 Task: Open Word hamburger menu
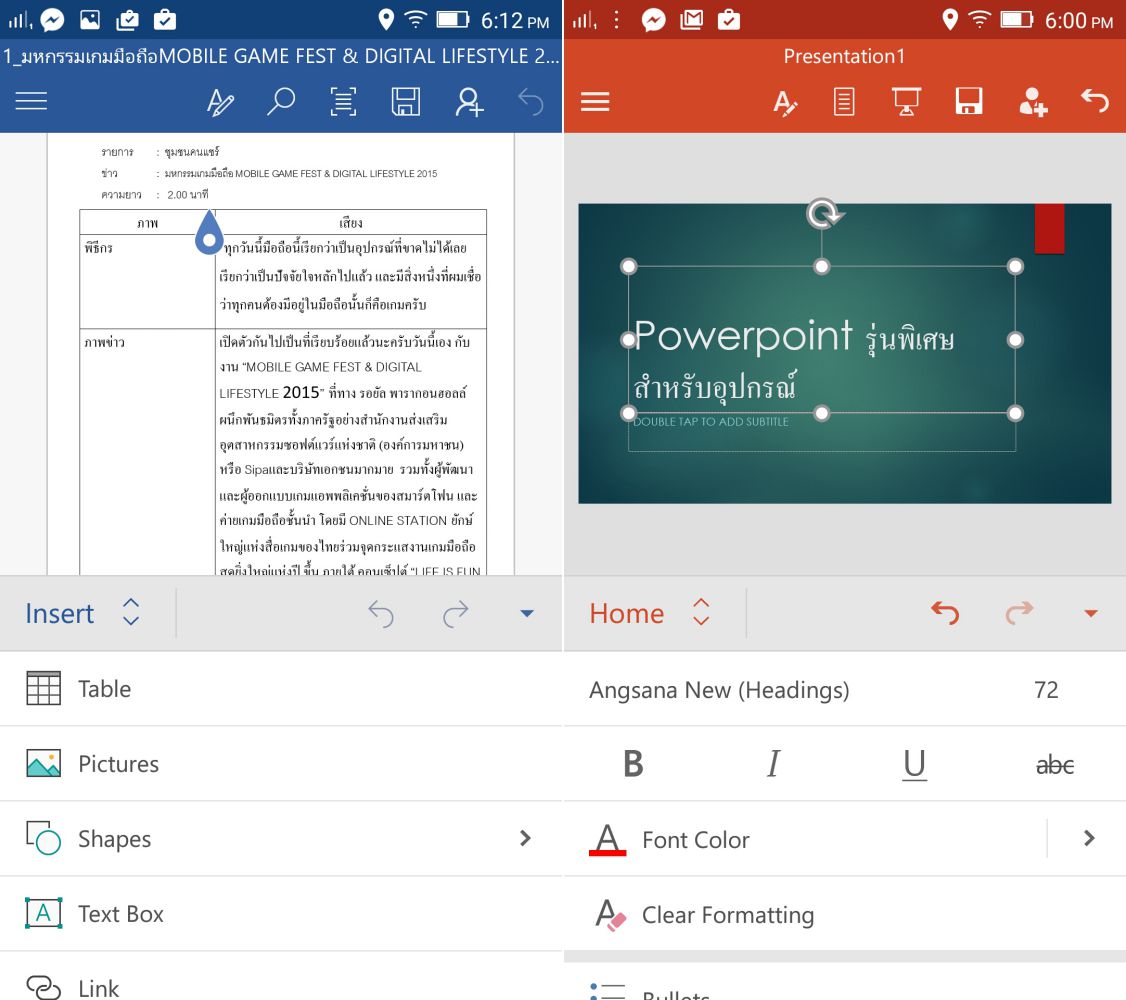click(32, 101)
